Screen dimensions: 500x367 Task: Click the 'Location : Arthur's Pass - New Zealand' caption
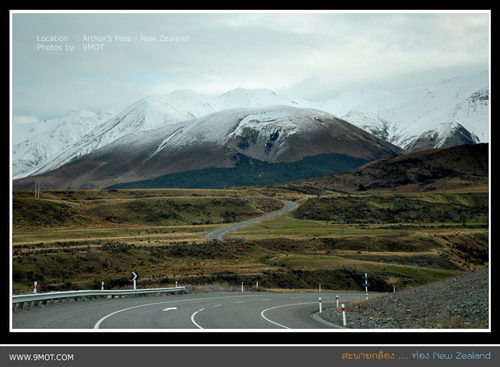click(113, 38)
